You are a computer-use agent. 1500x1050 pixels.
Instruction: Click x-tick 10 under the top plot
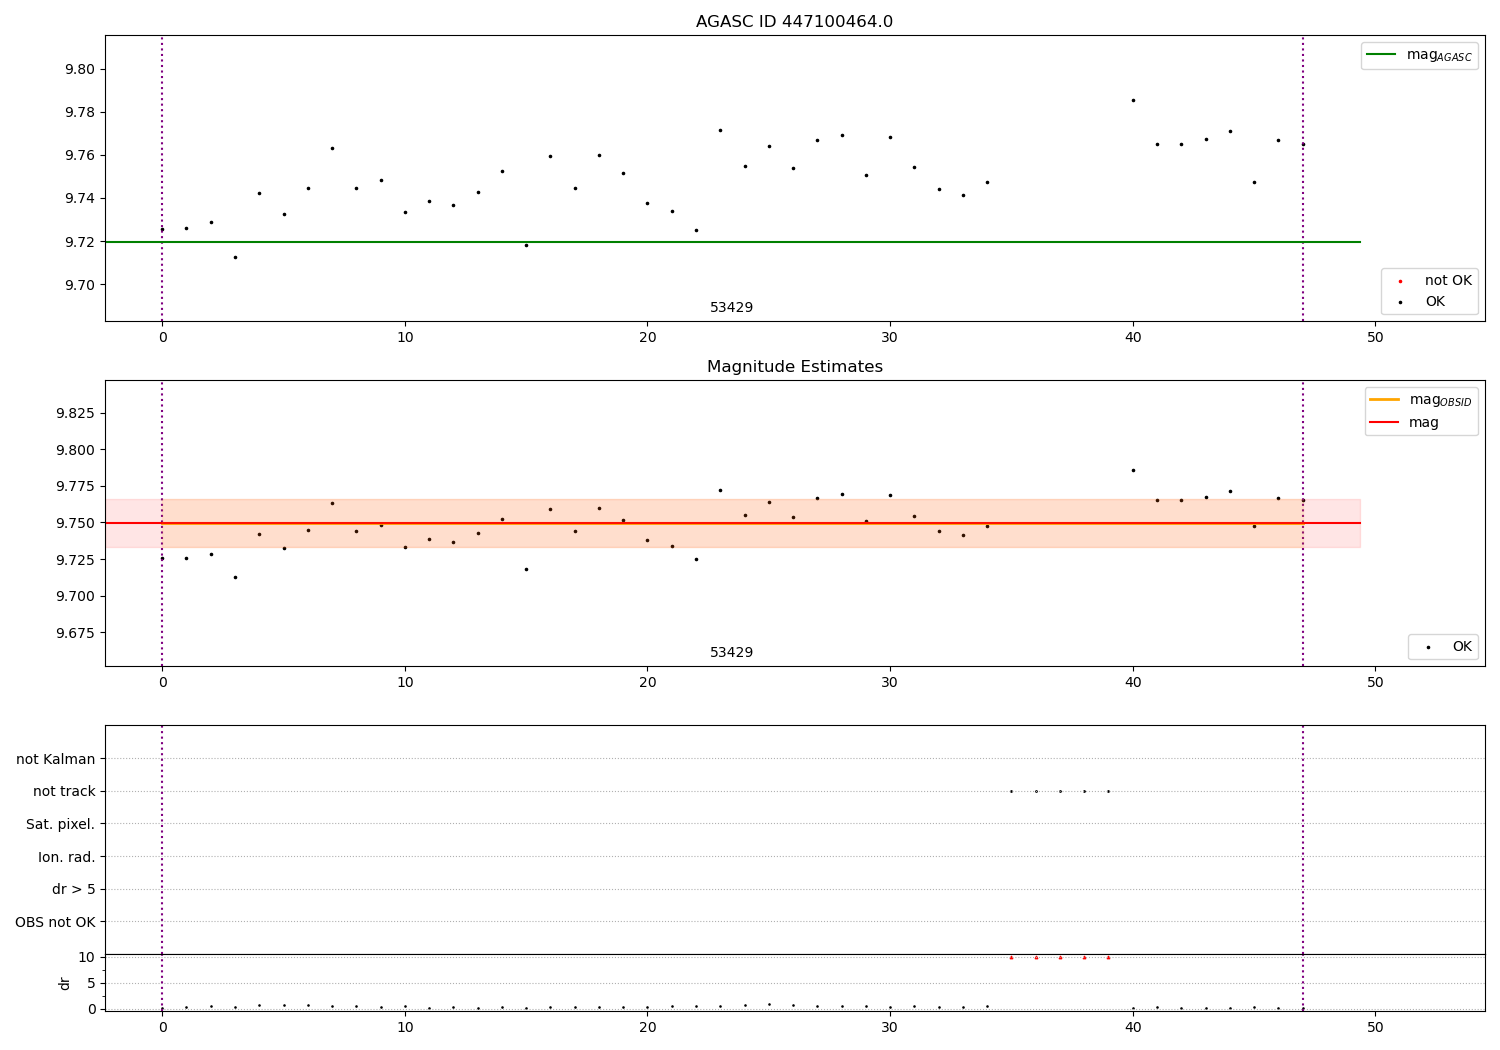(405, 338)
